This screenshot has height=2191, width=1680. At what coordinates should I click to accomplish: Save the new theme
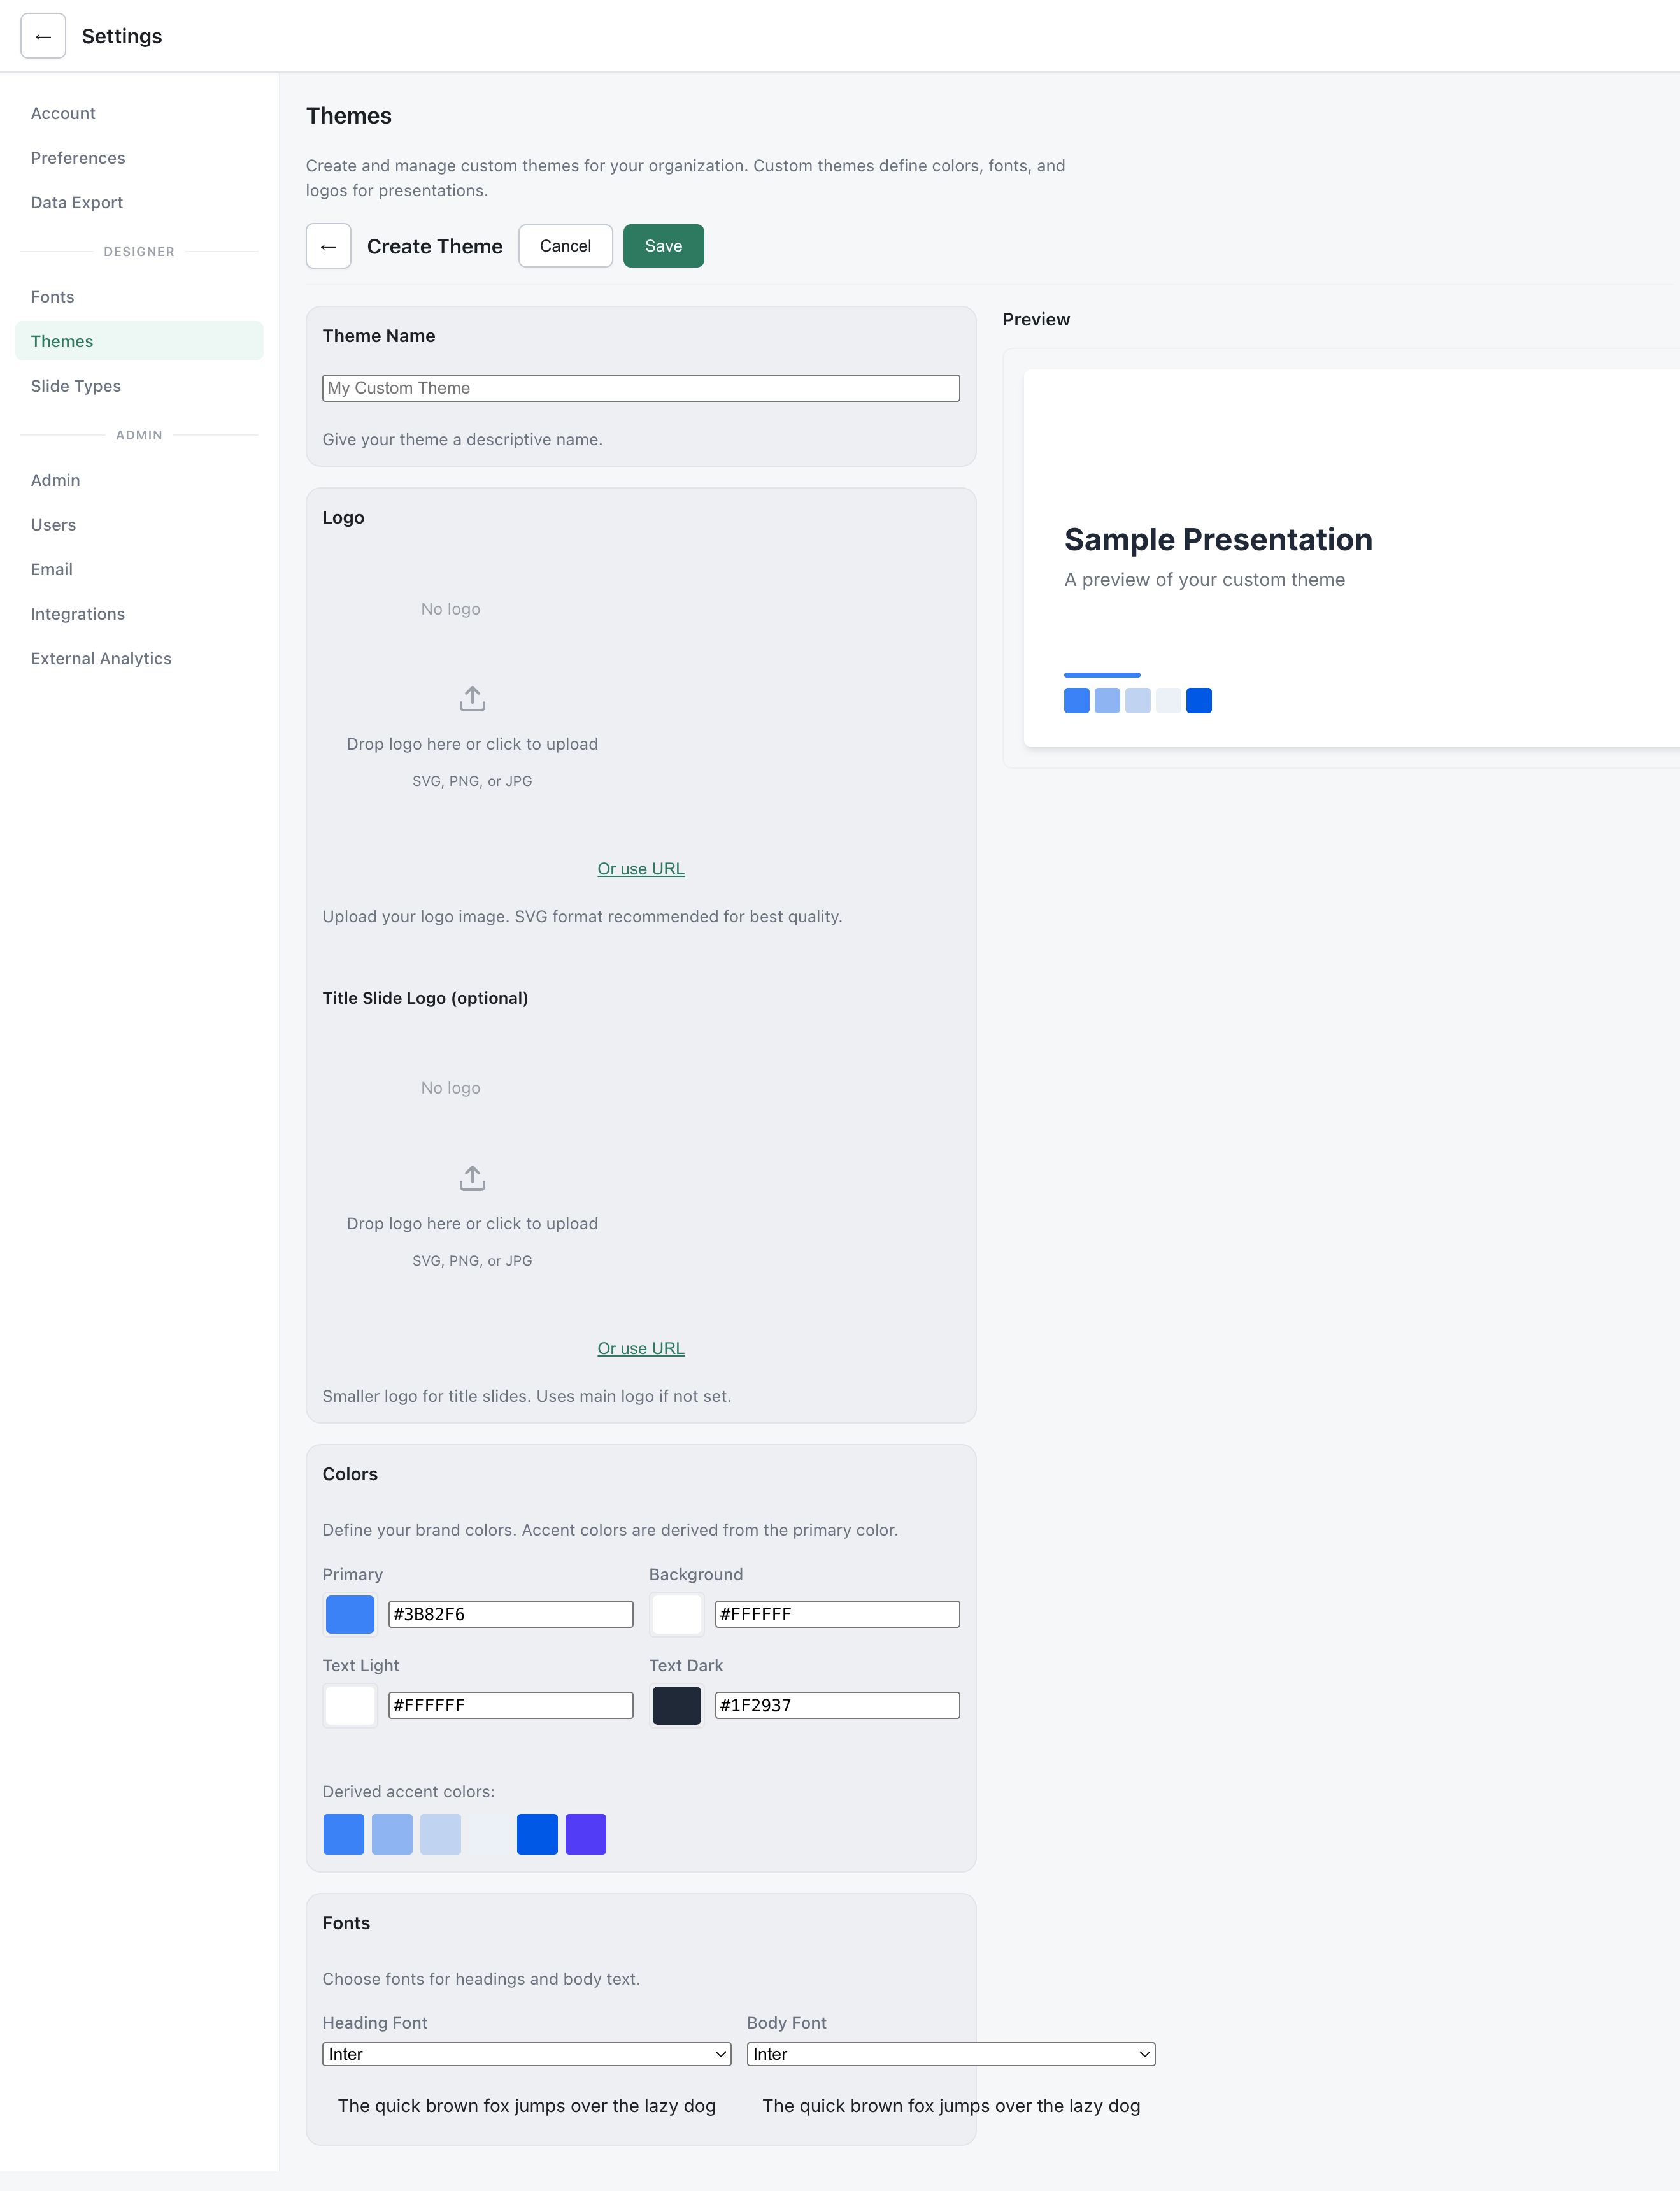point(663,246)
